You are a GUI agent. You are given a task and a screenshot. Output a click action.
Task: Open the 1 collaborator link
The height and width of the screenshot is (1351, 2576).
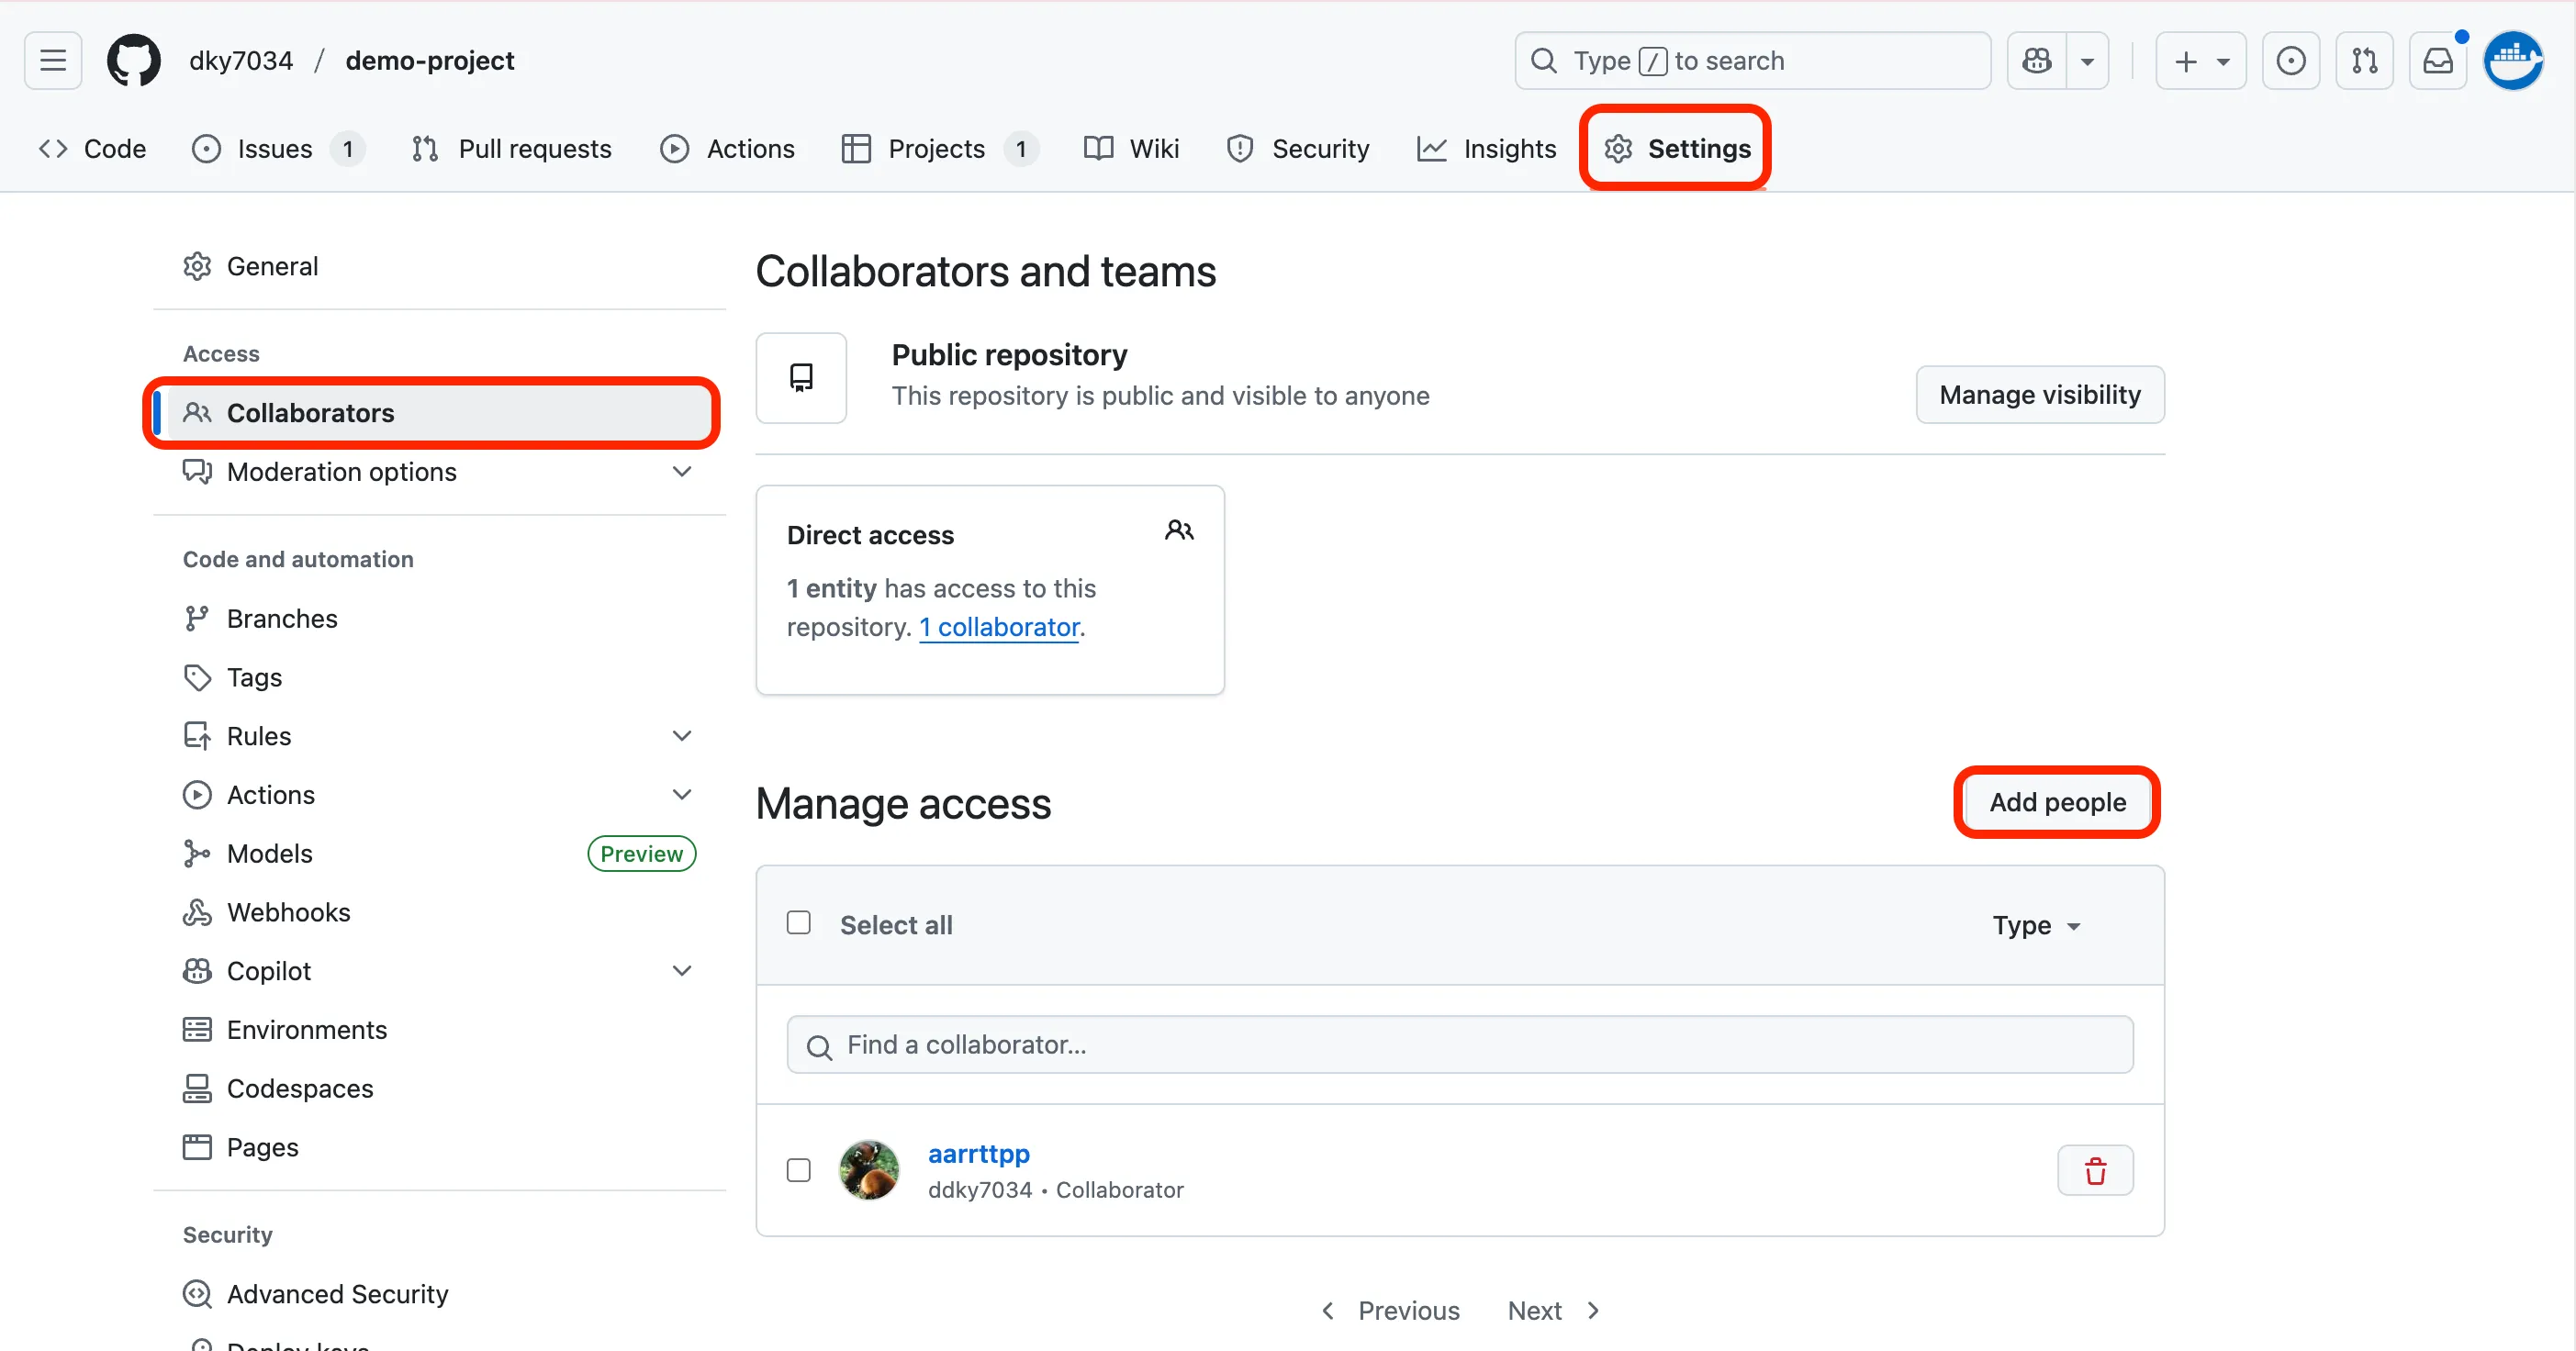[x=999, y=627]
